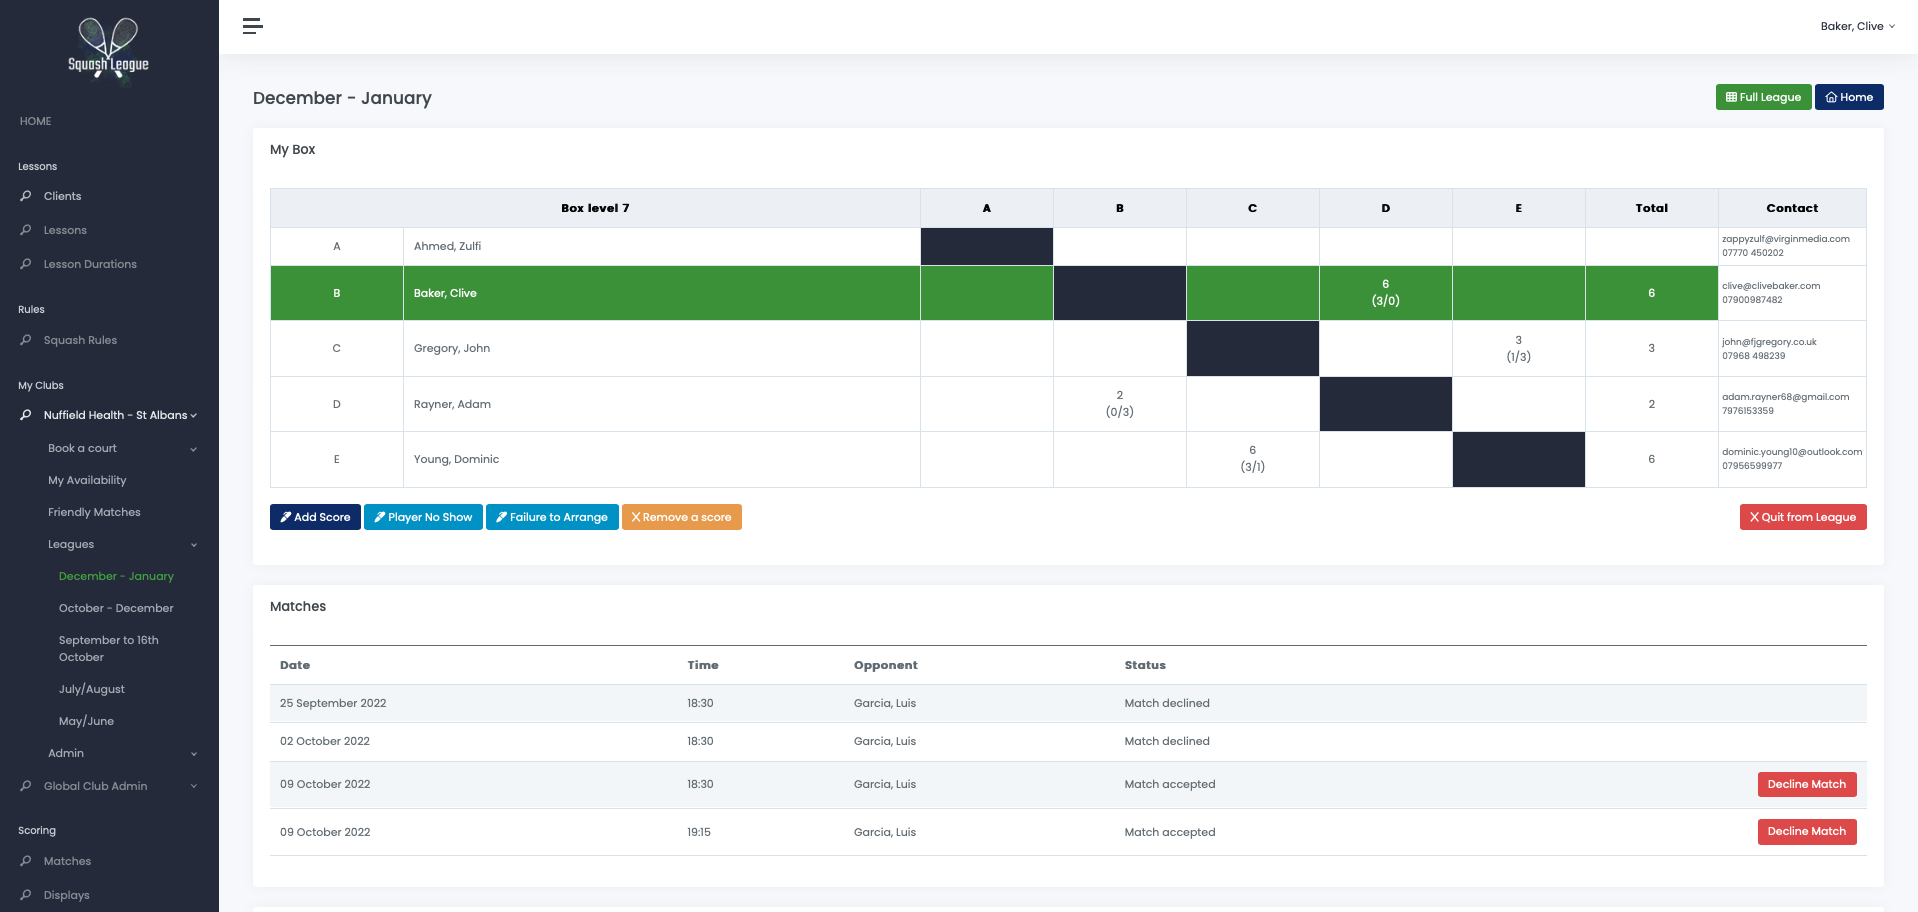The height and width of the screenshot is (912, 1918).
Task: Click the Opponent column header
Action: pyautogui.click(x=885, y=665)
